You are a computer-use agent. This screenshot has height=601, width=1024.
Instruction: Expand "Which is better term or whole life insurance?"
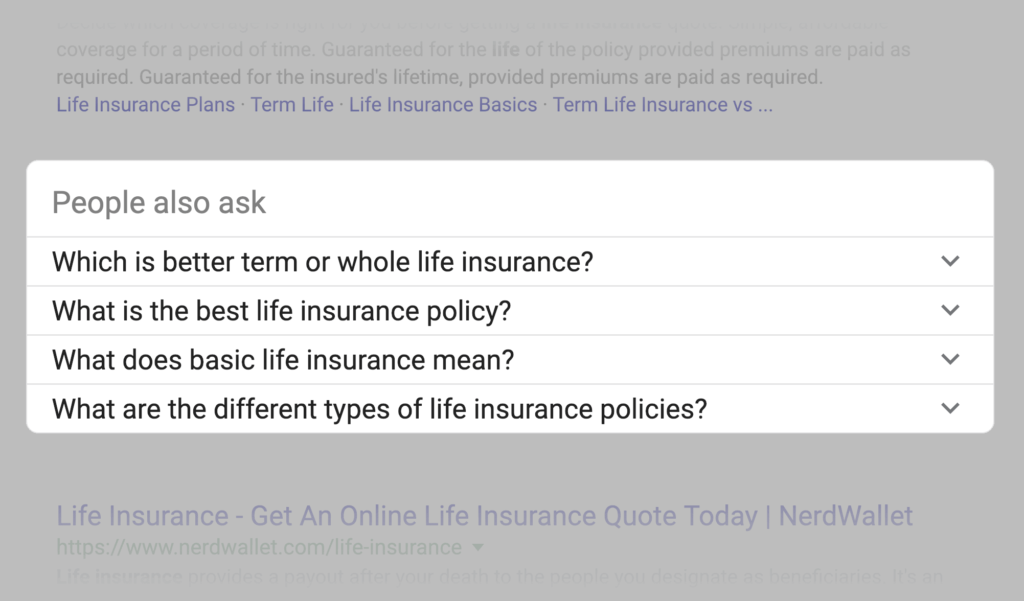[x=323, y=261]
